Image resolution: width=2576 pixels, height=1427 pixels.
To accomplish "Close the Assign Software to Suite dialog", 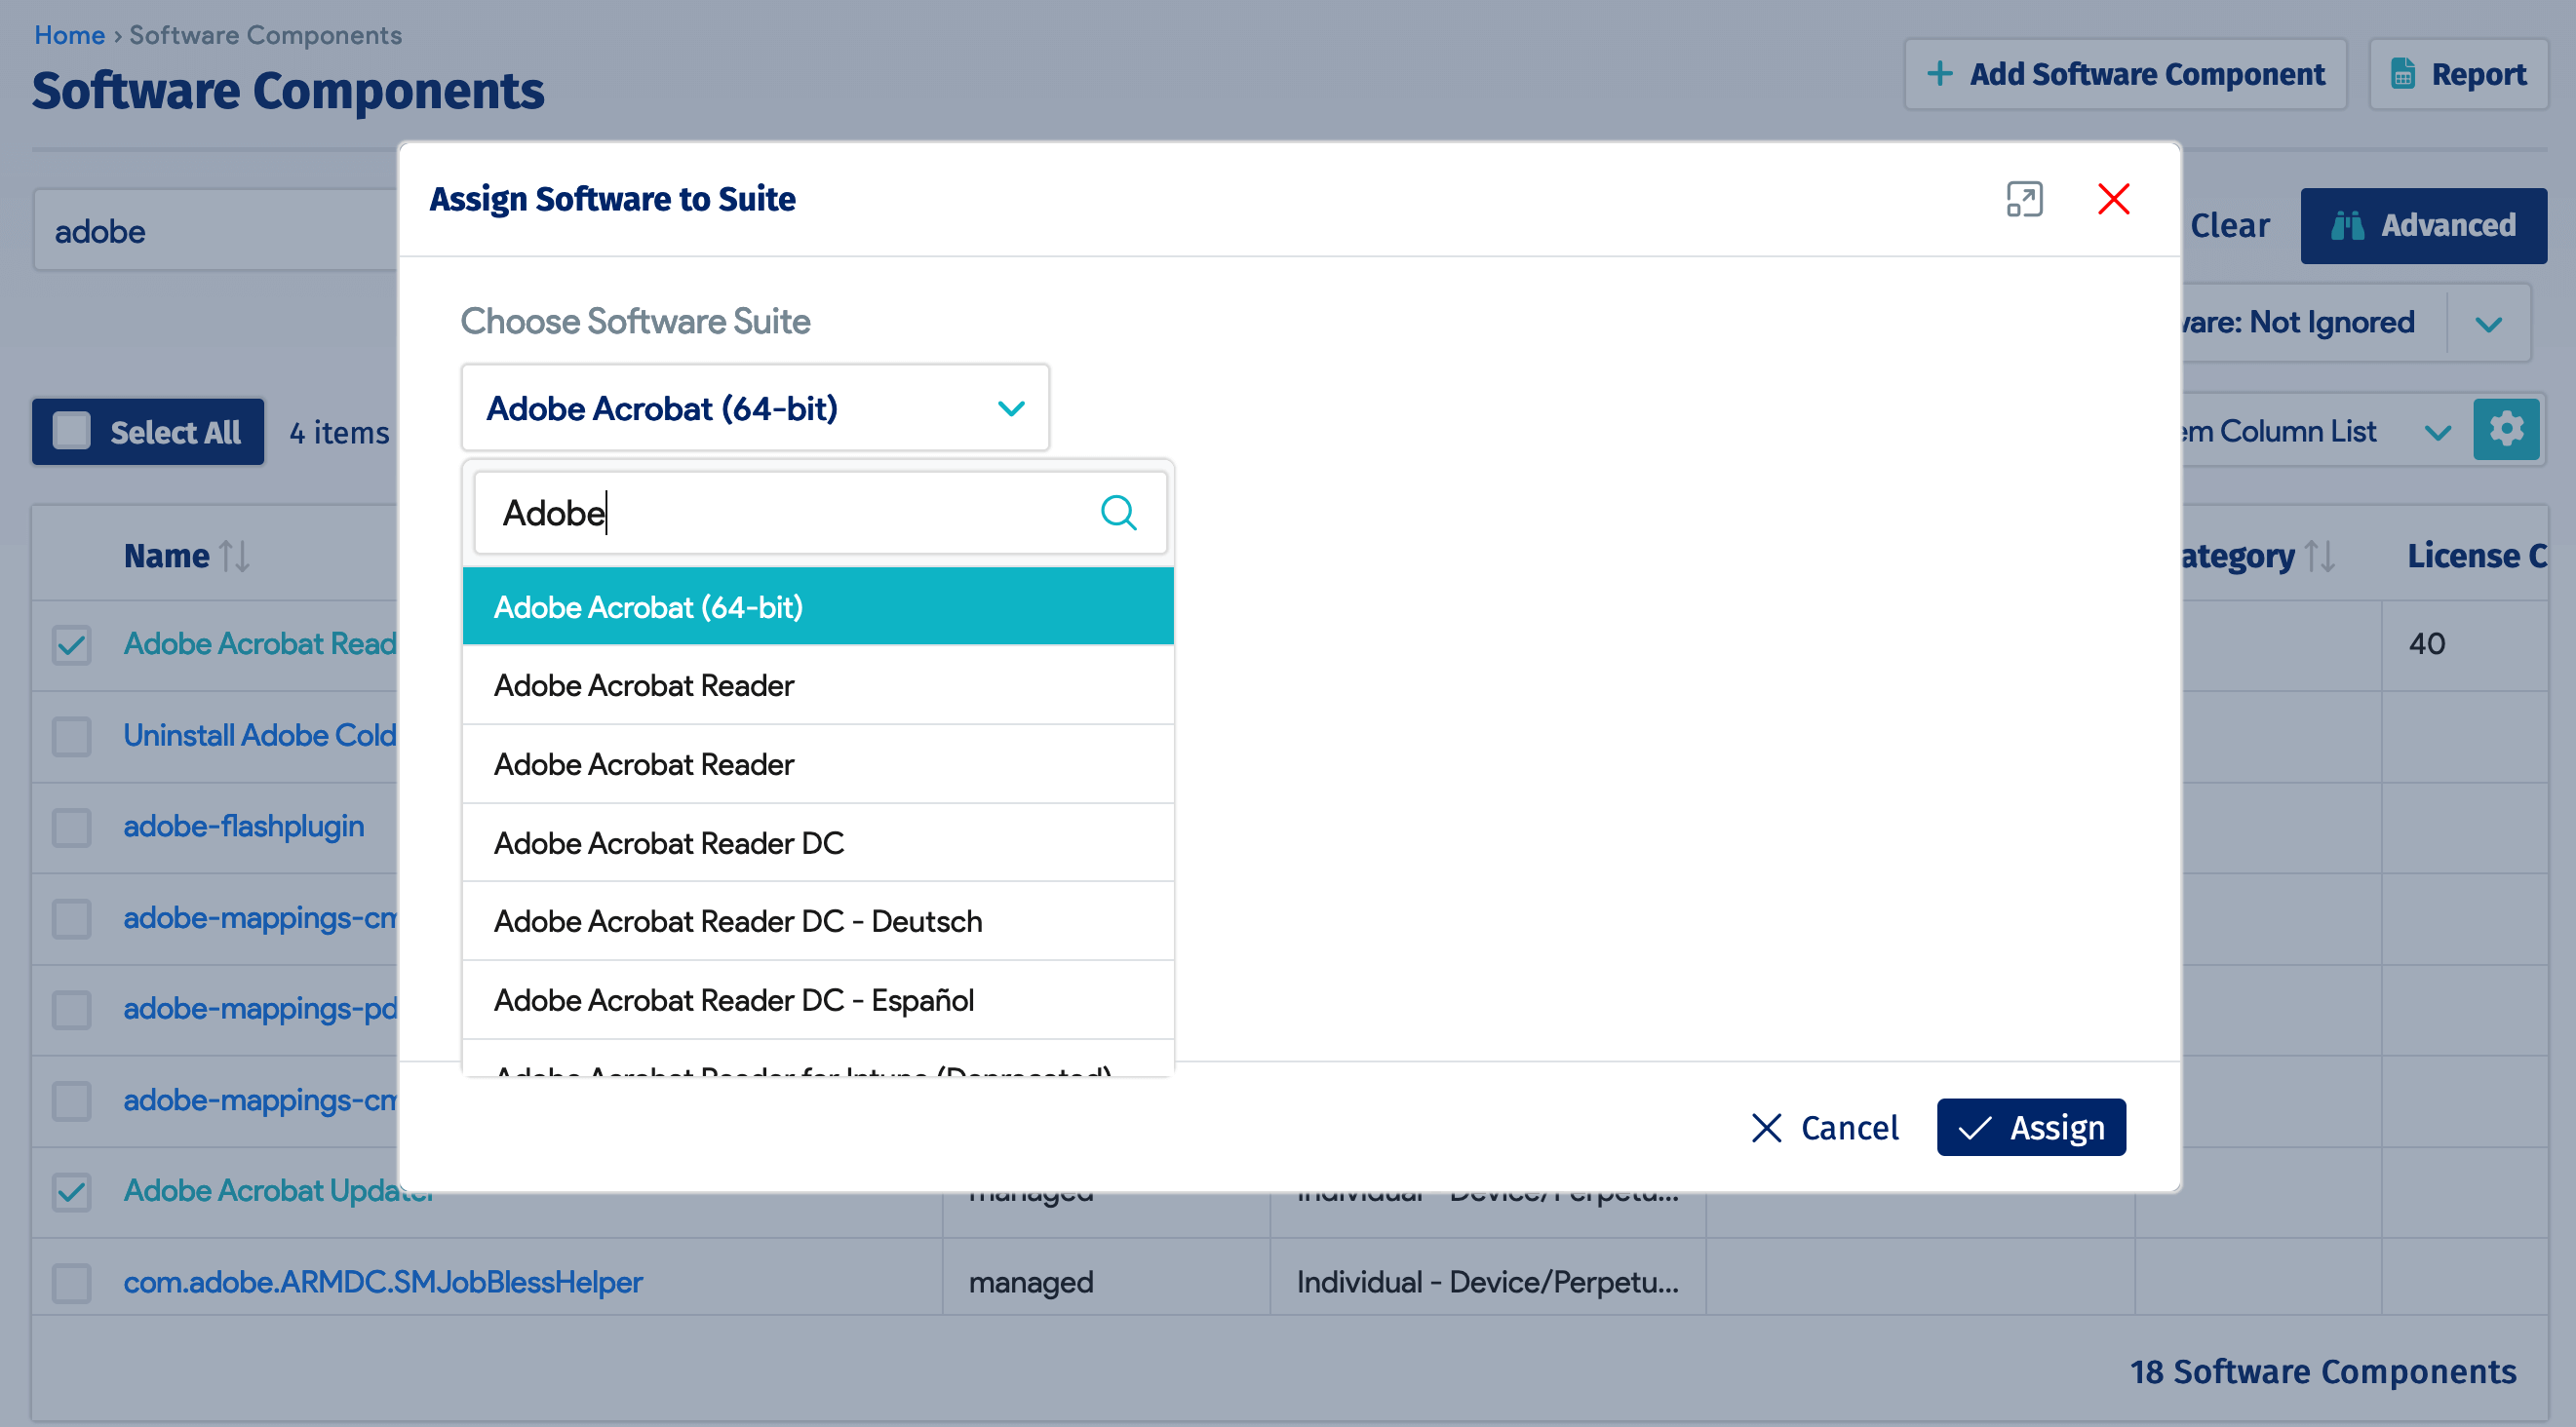I will 2114,199.
